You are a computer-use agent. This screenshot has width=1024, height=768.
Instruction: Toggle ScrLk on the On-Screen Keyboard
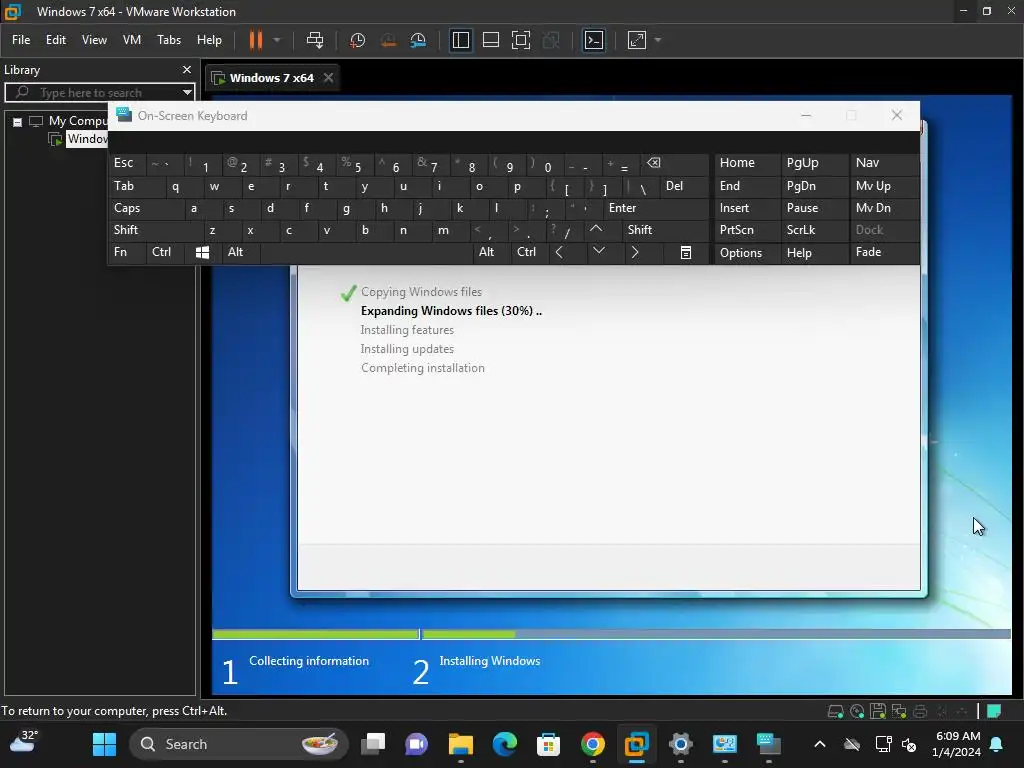click(x=814, y=230)
